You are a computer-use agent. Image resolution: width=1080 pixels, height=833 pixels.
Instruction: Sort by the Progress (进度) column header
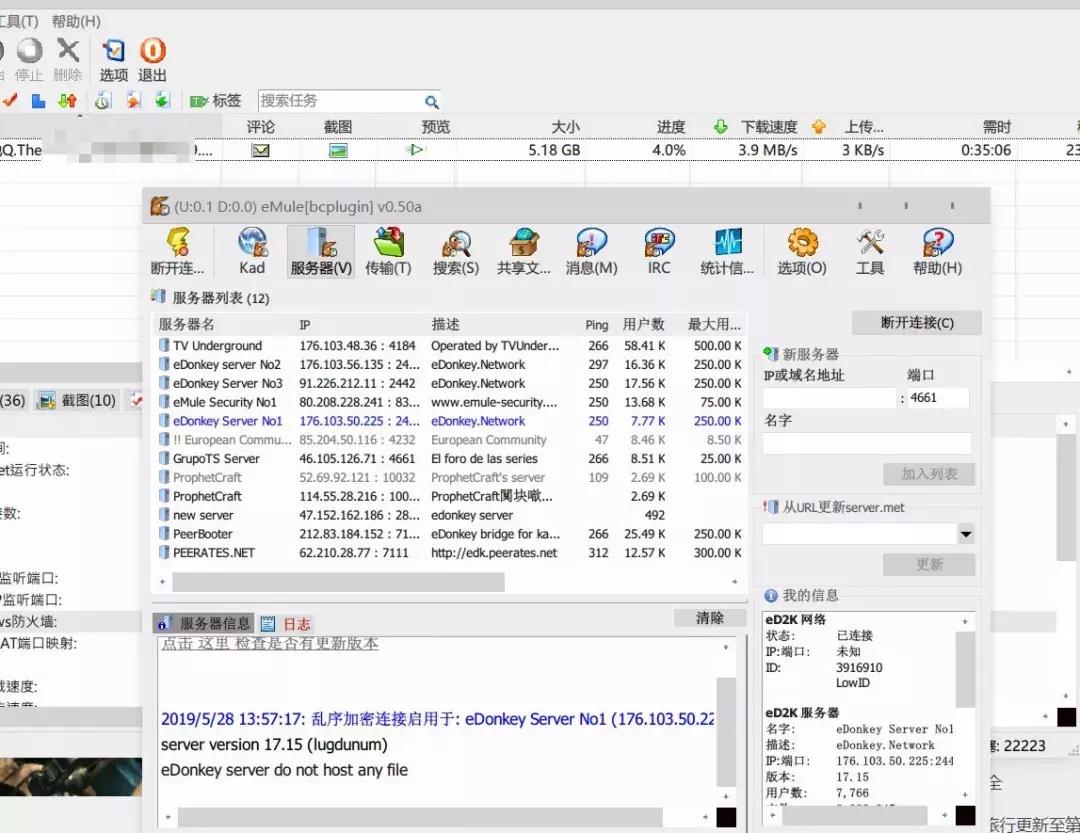(670, 127)
